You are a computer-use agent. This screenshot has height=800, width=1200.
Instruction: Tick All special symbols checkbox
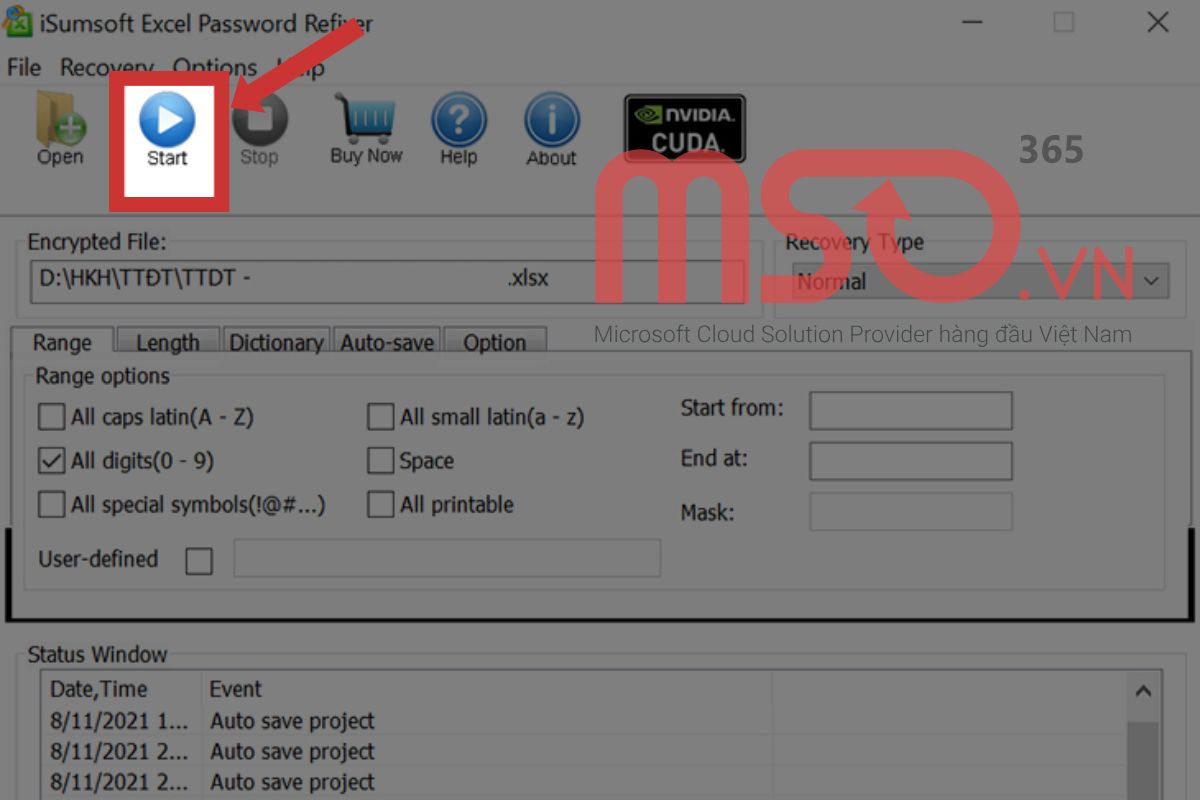click(51, 504)
